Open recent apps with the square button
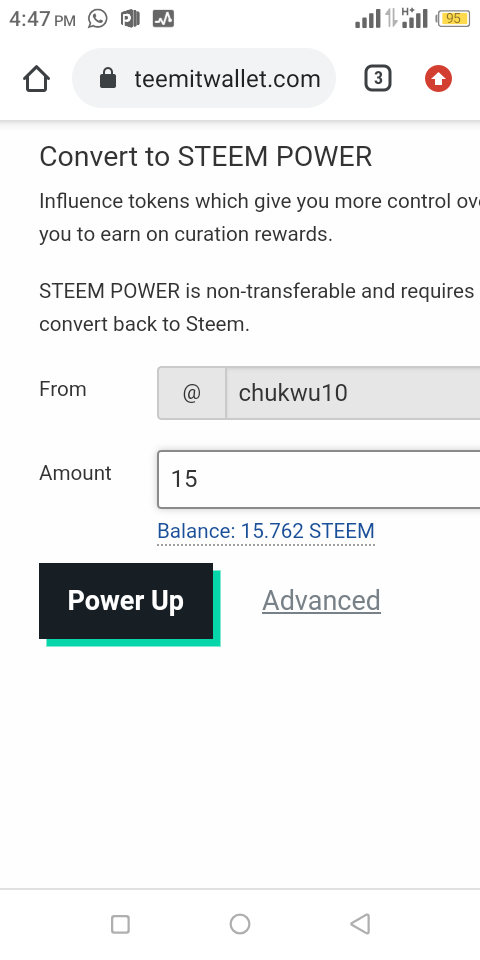The height and width of the screenshot is (960, 480). (x=120, y=923)
